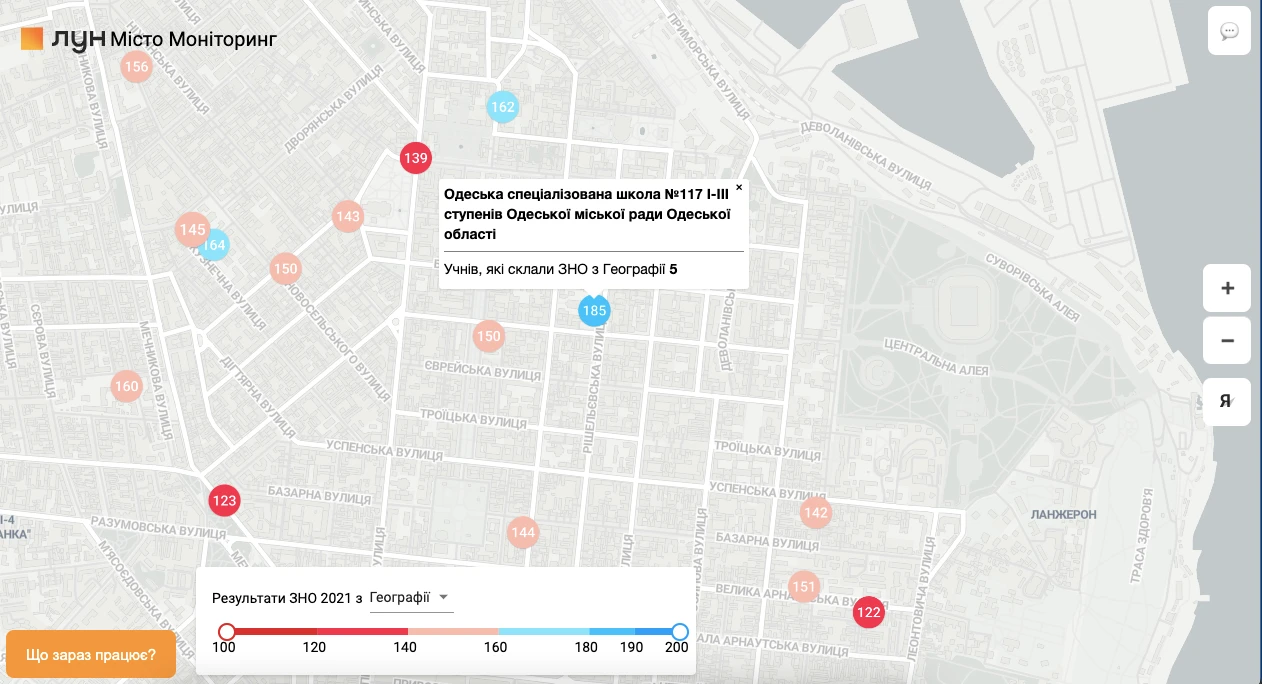This screenshot has width=1262, height=684.
Task: Click the slider's right handle at 200
Action: (x=680, y=631)
